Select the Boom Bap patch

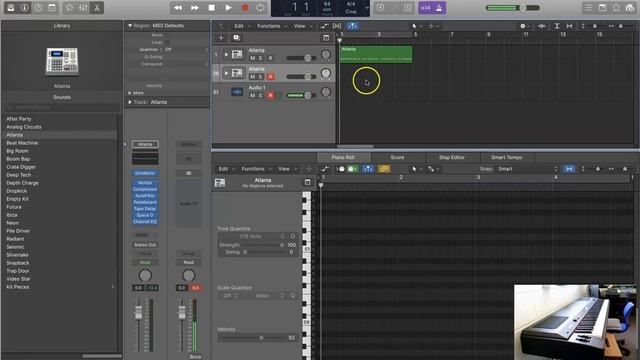coord(18,159)
